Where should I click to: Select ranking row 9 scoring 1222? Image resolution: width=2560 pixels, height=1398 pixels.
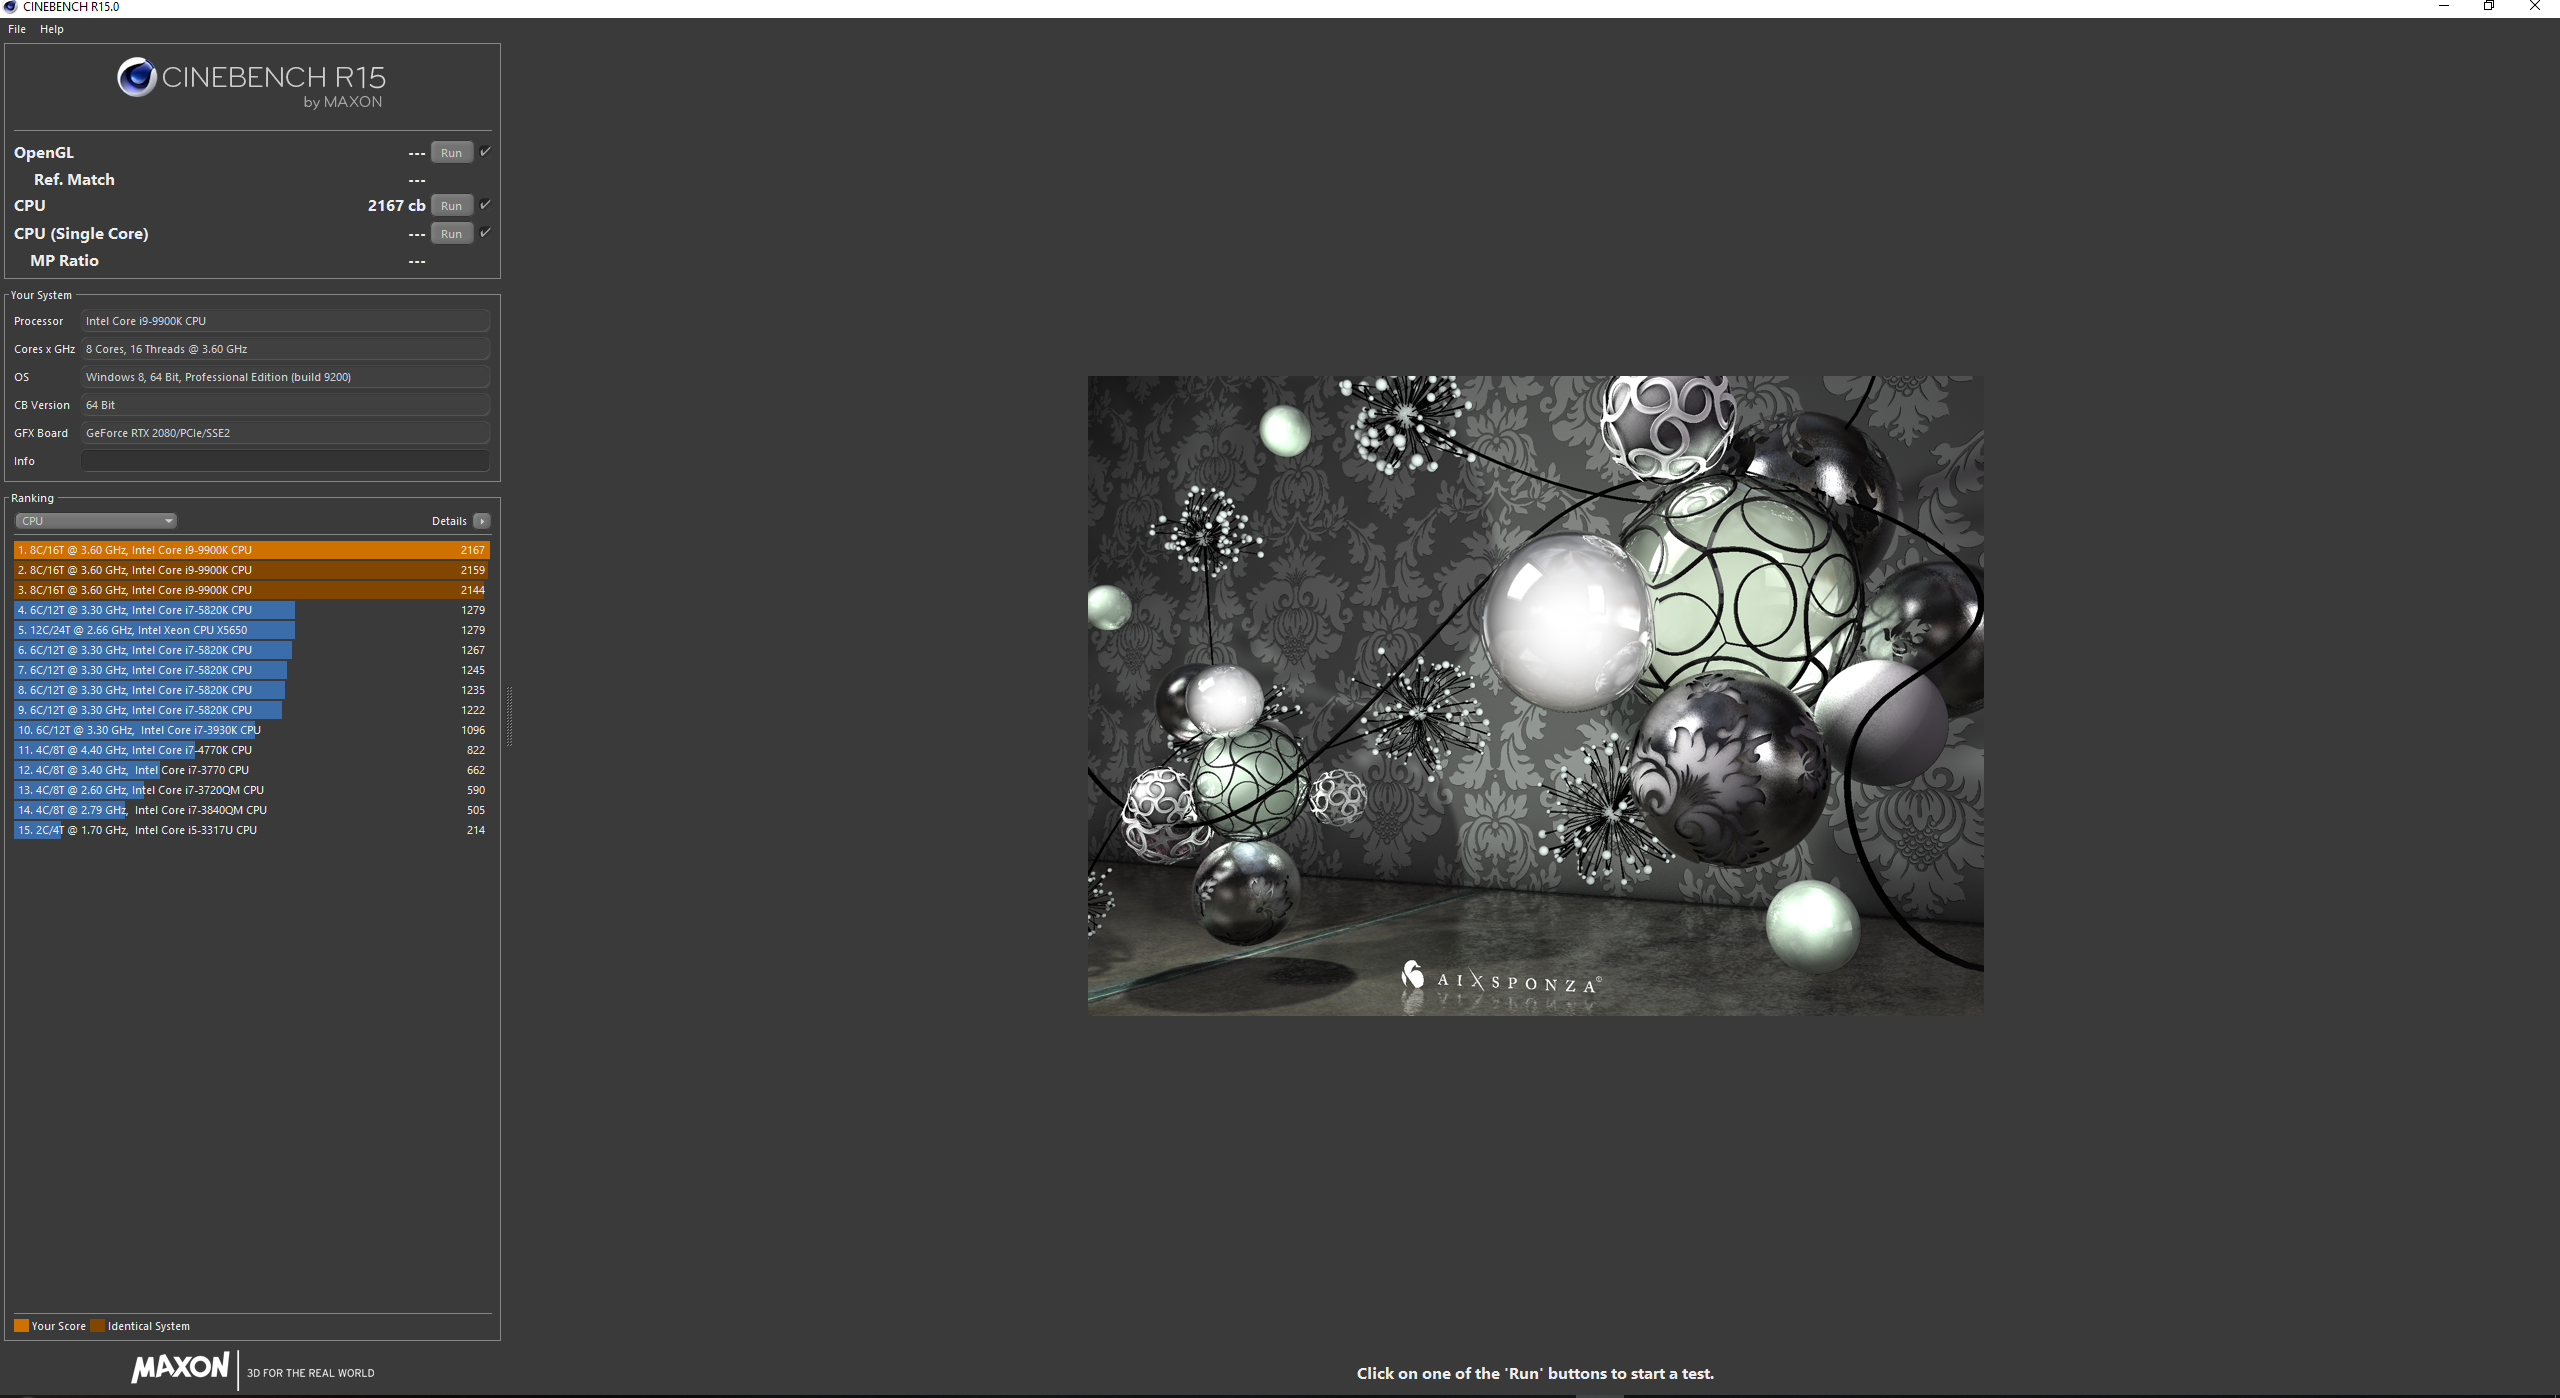click(251, 710)
